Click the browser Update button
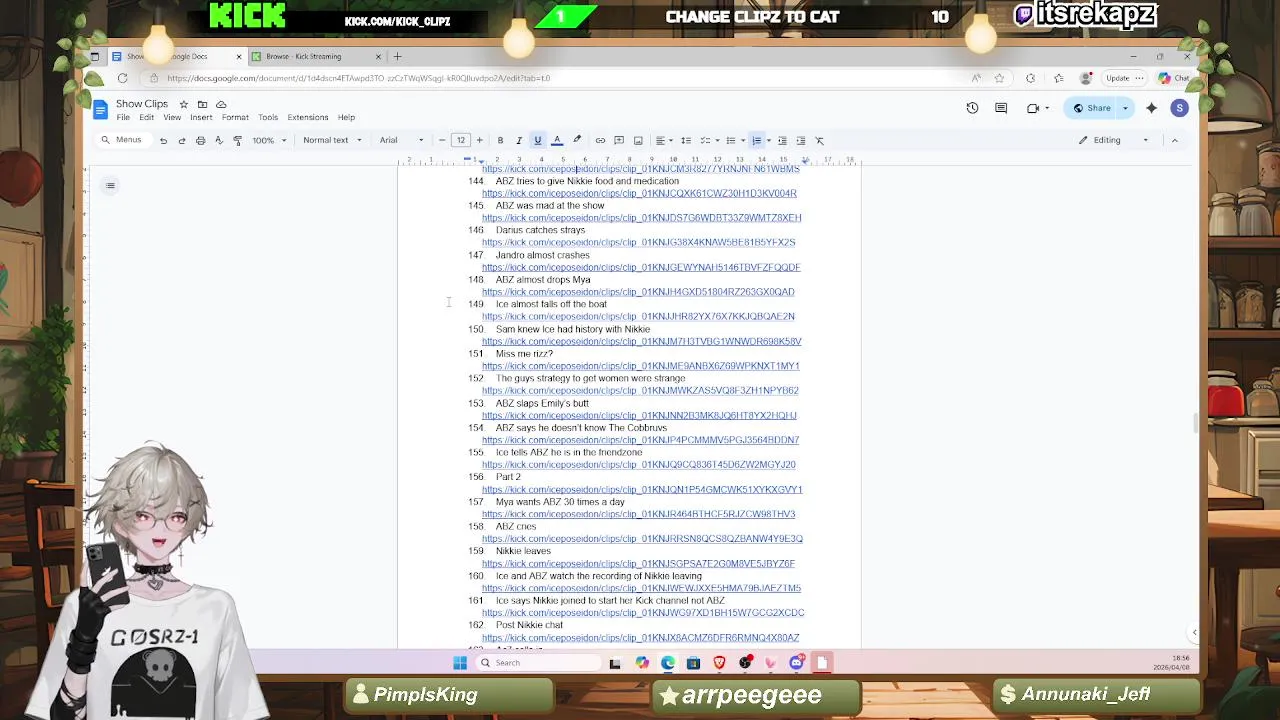The image size is (1280, 720). (x=1122, y=78)
